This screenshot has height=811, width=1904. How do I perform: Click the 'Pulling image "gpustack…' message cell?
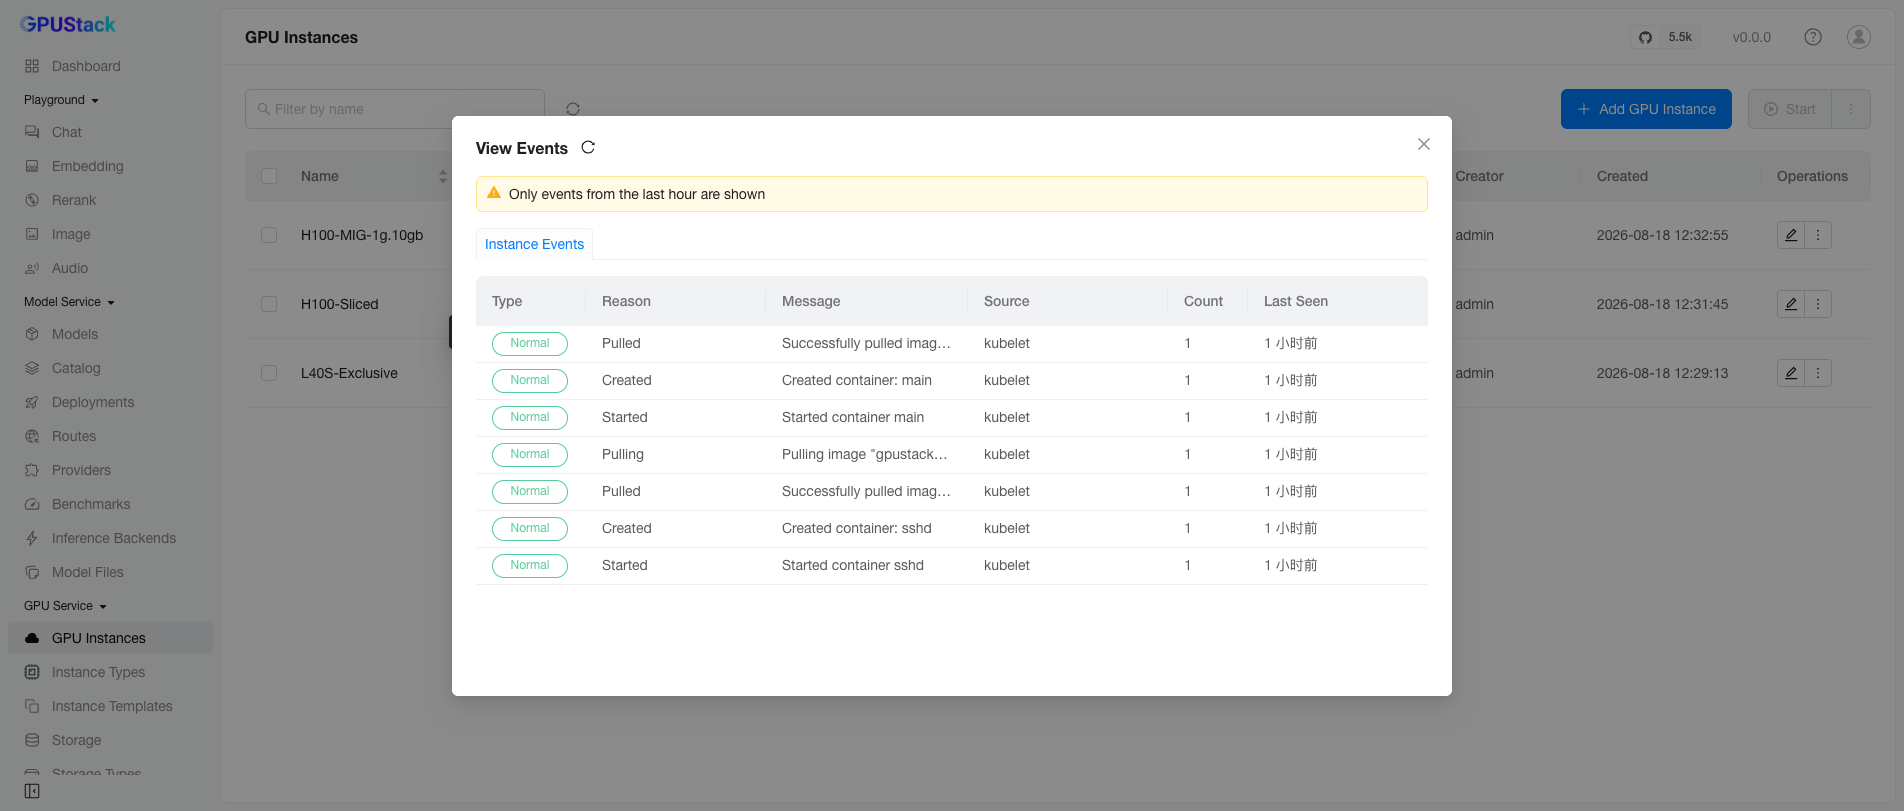pos(865,454)
